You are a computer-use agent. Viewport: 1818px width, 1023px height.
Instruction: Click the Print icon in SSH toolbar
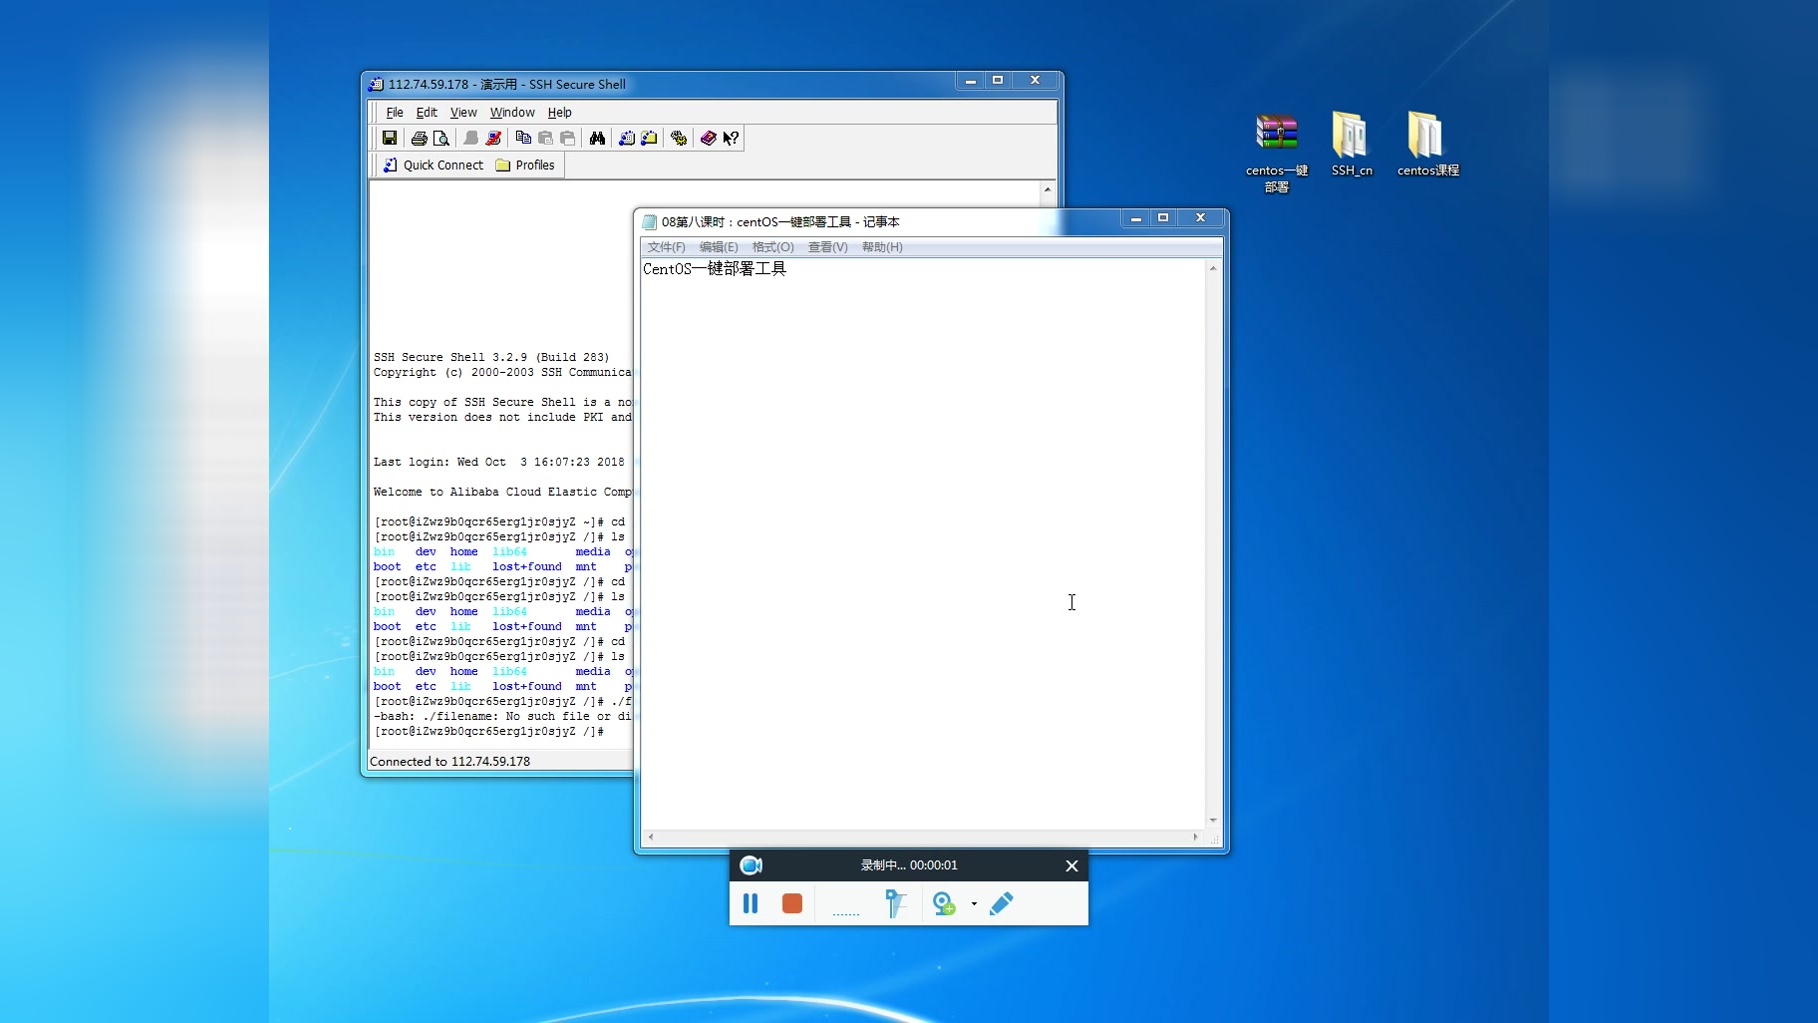[x=419, y=138]
